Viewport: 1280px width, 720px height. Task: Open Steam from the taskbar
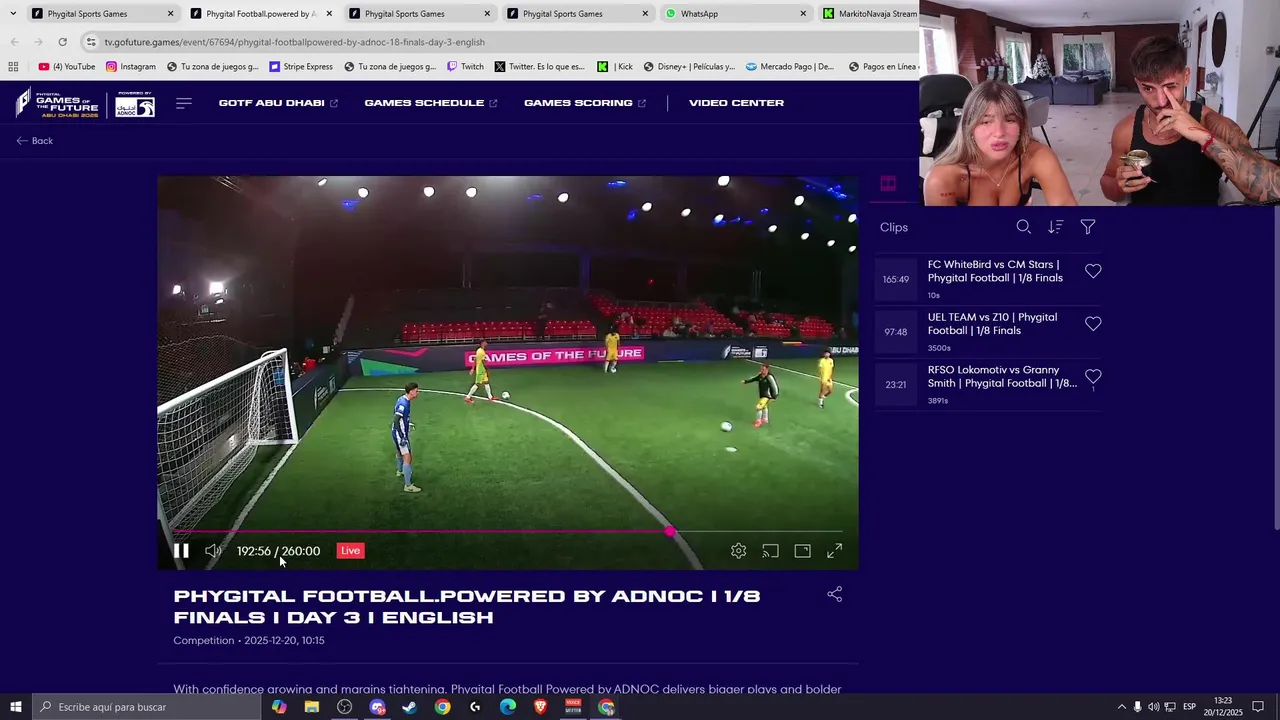pyautogui.click(x=409, y=707)
